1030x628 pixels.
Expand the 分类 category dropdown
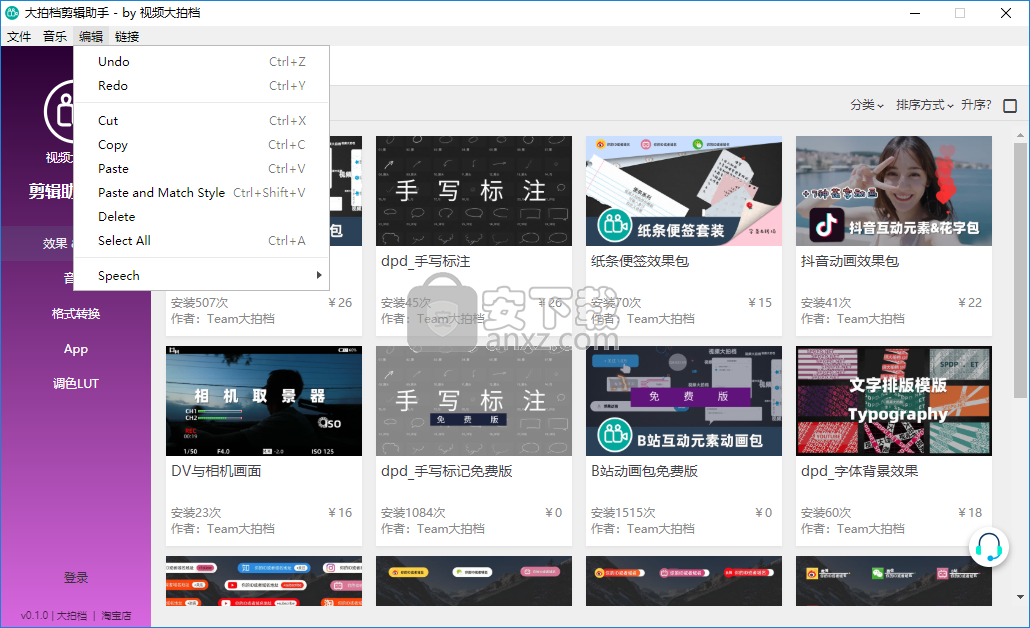(x=866, y=105)
